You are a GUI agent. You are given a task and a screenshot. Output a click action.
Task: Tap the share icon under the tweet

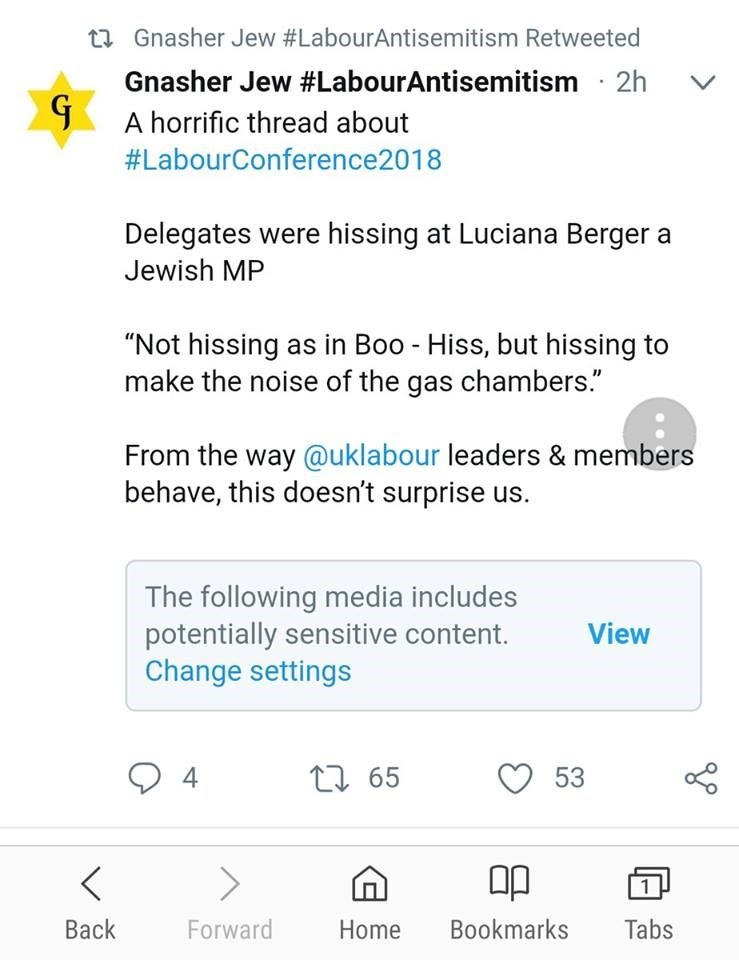click(700, 778)
